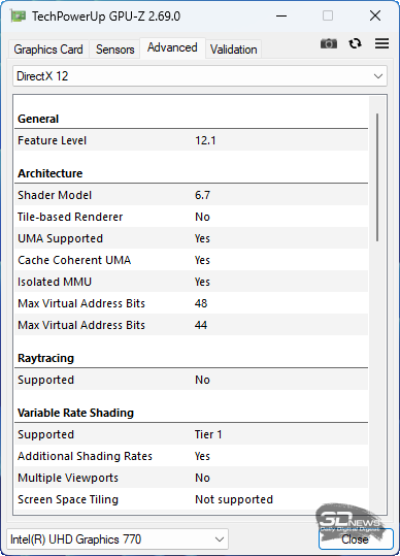
Task: Click the Close button
Action: pyautogui.click(x=356, y=539)
